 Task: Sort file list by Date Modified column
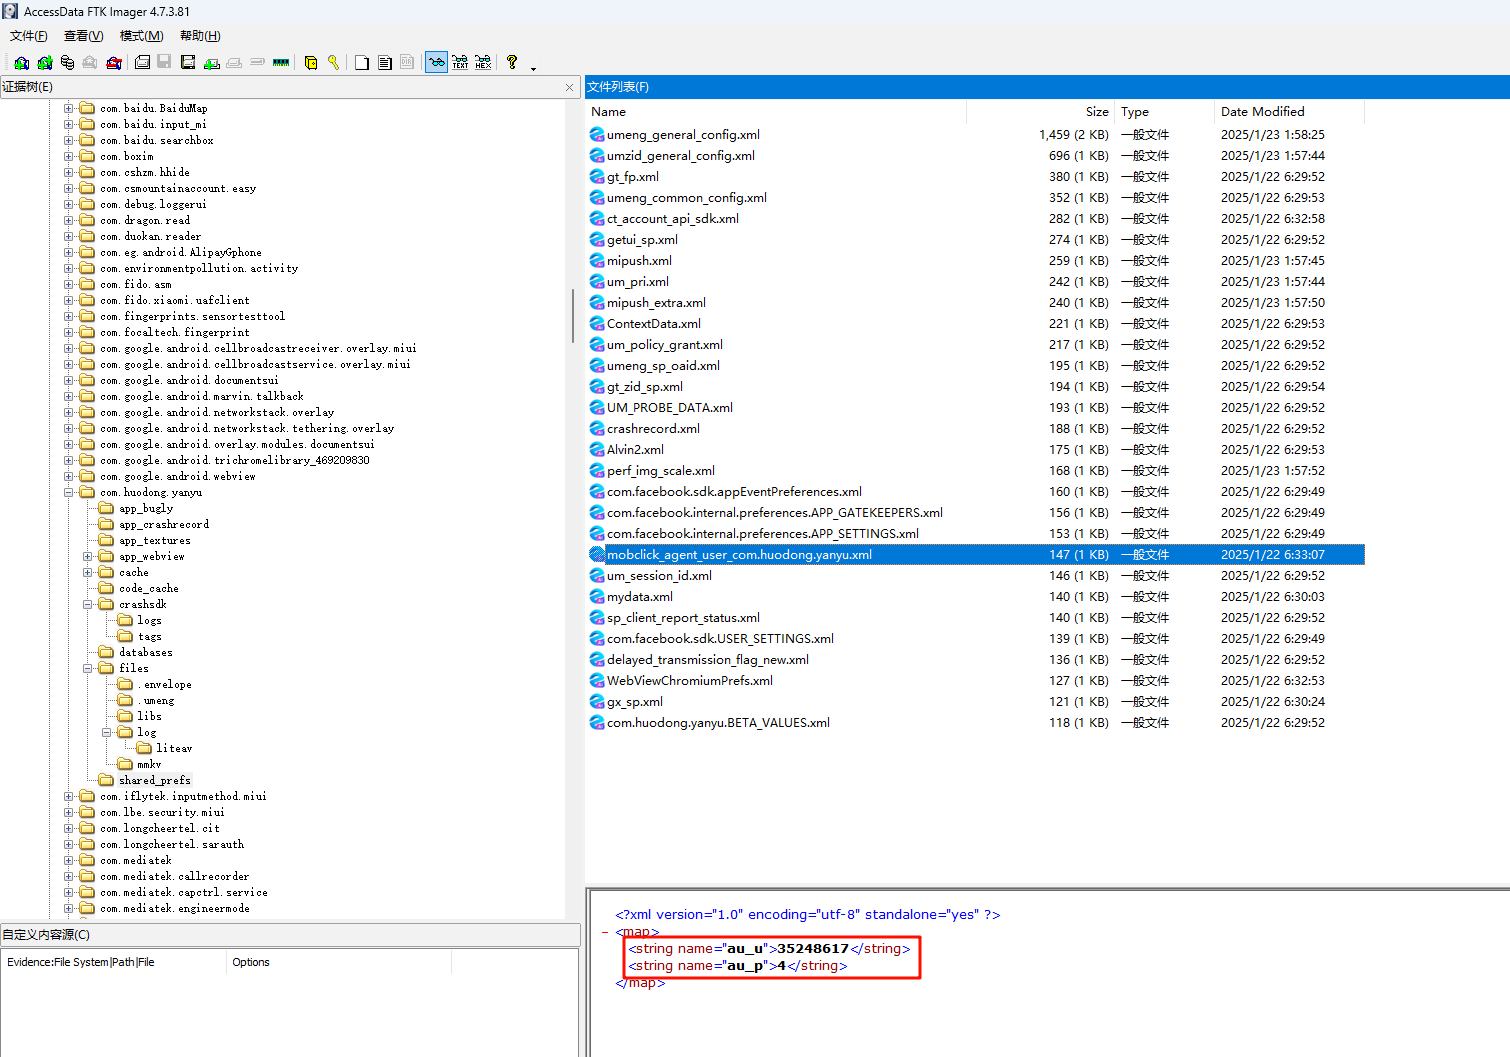pyautogui.click(x=1262, y=112)
